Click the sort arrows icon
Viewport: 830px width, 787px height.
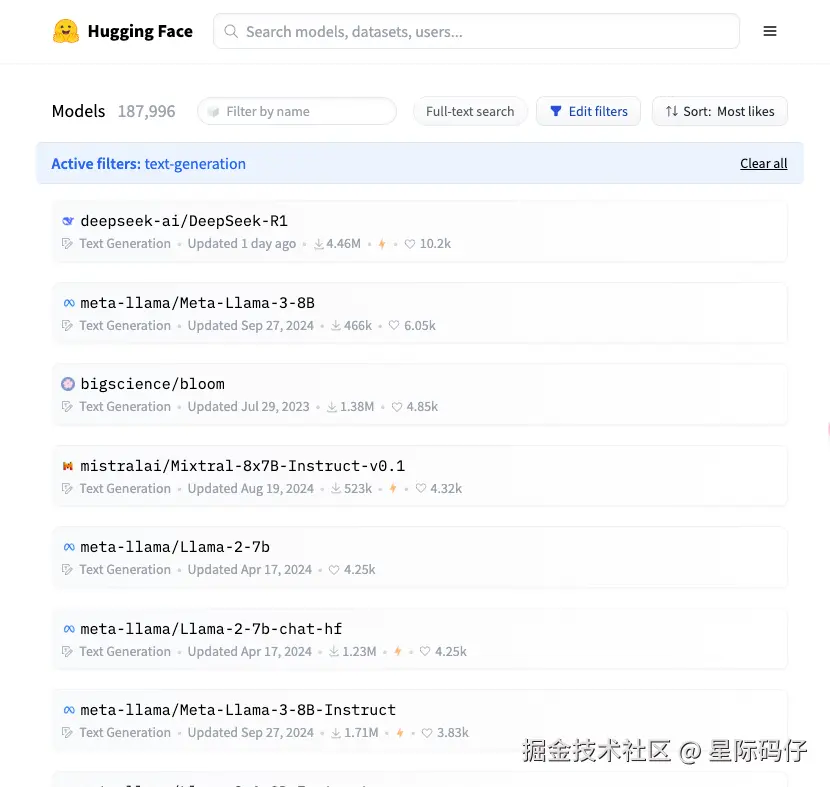tap(671, 111)
